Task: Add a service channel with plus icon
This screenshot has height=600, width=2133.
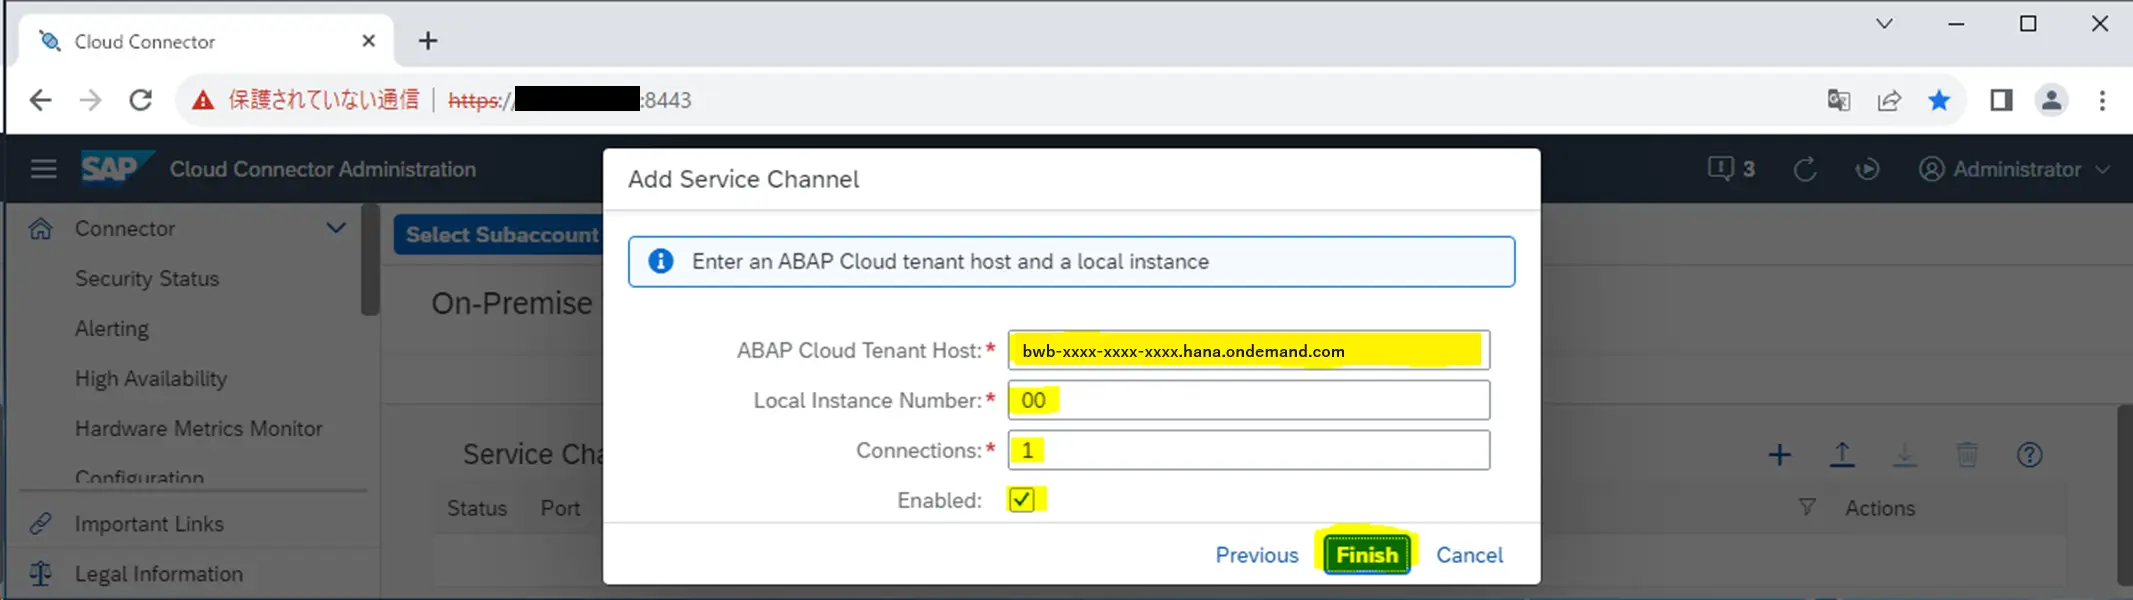Action: [x=1779, y=456]
